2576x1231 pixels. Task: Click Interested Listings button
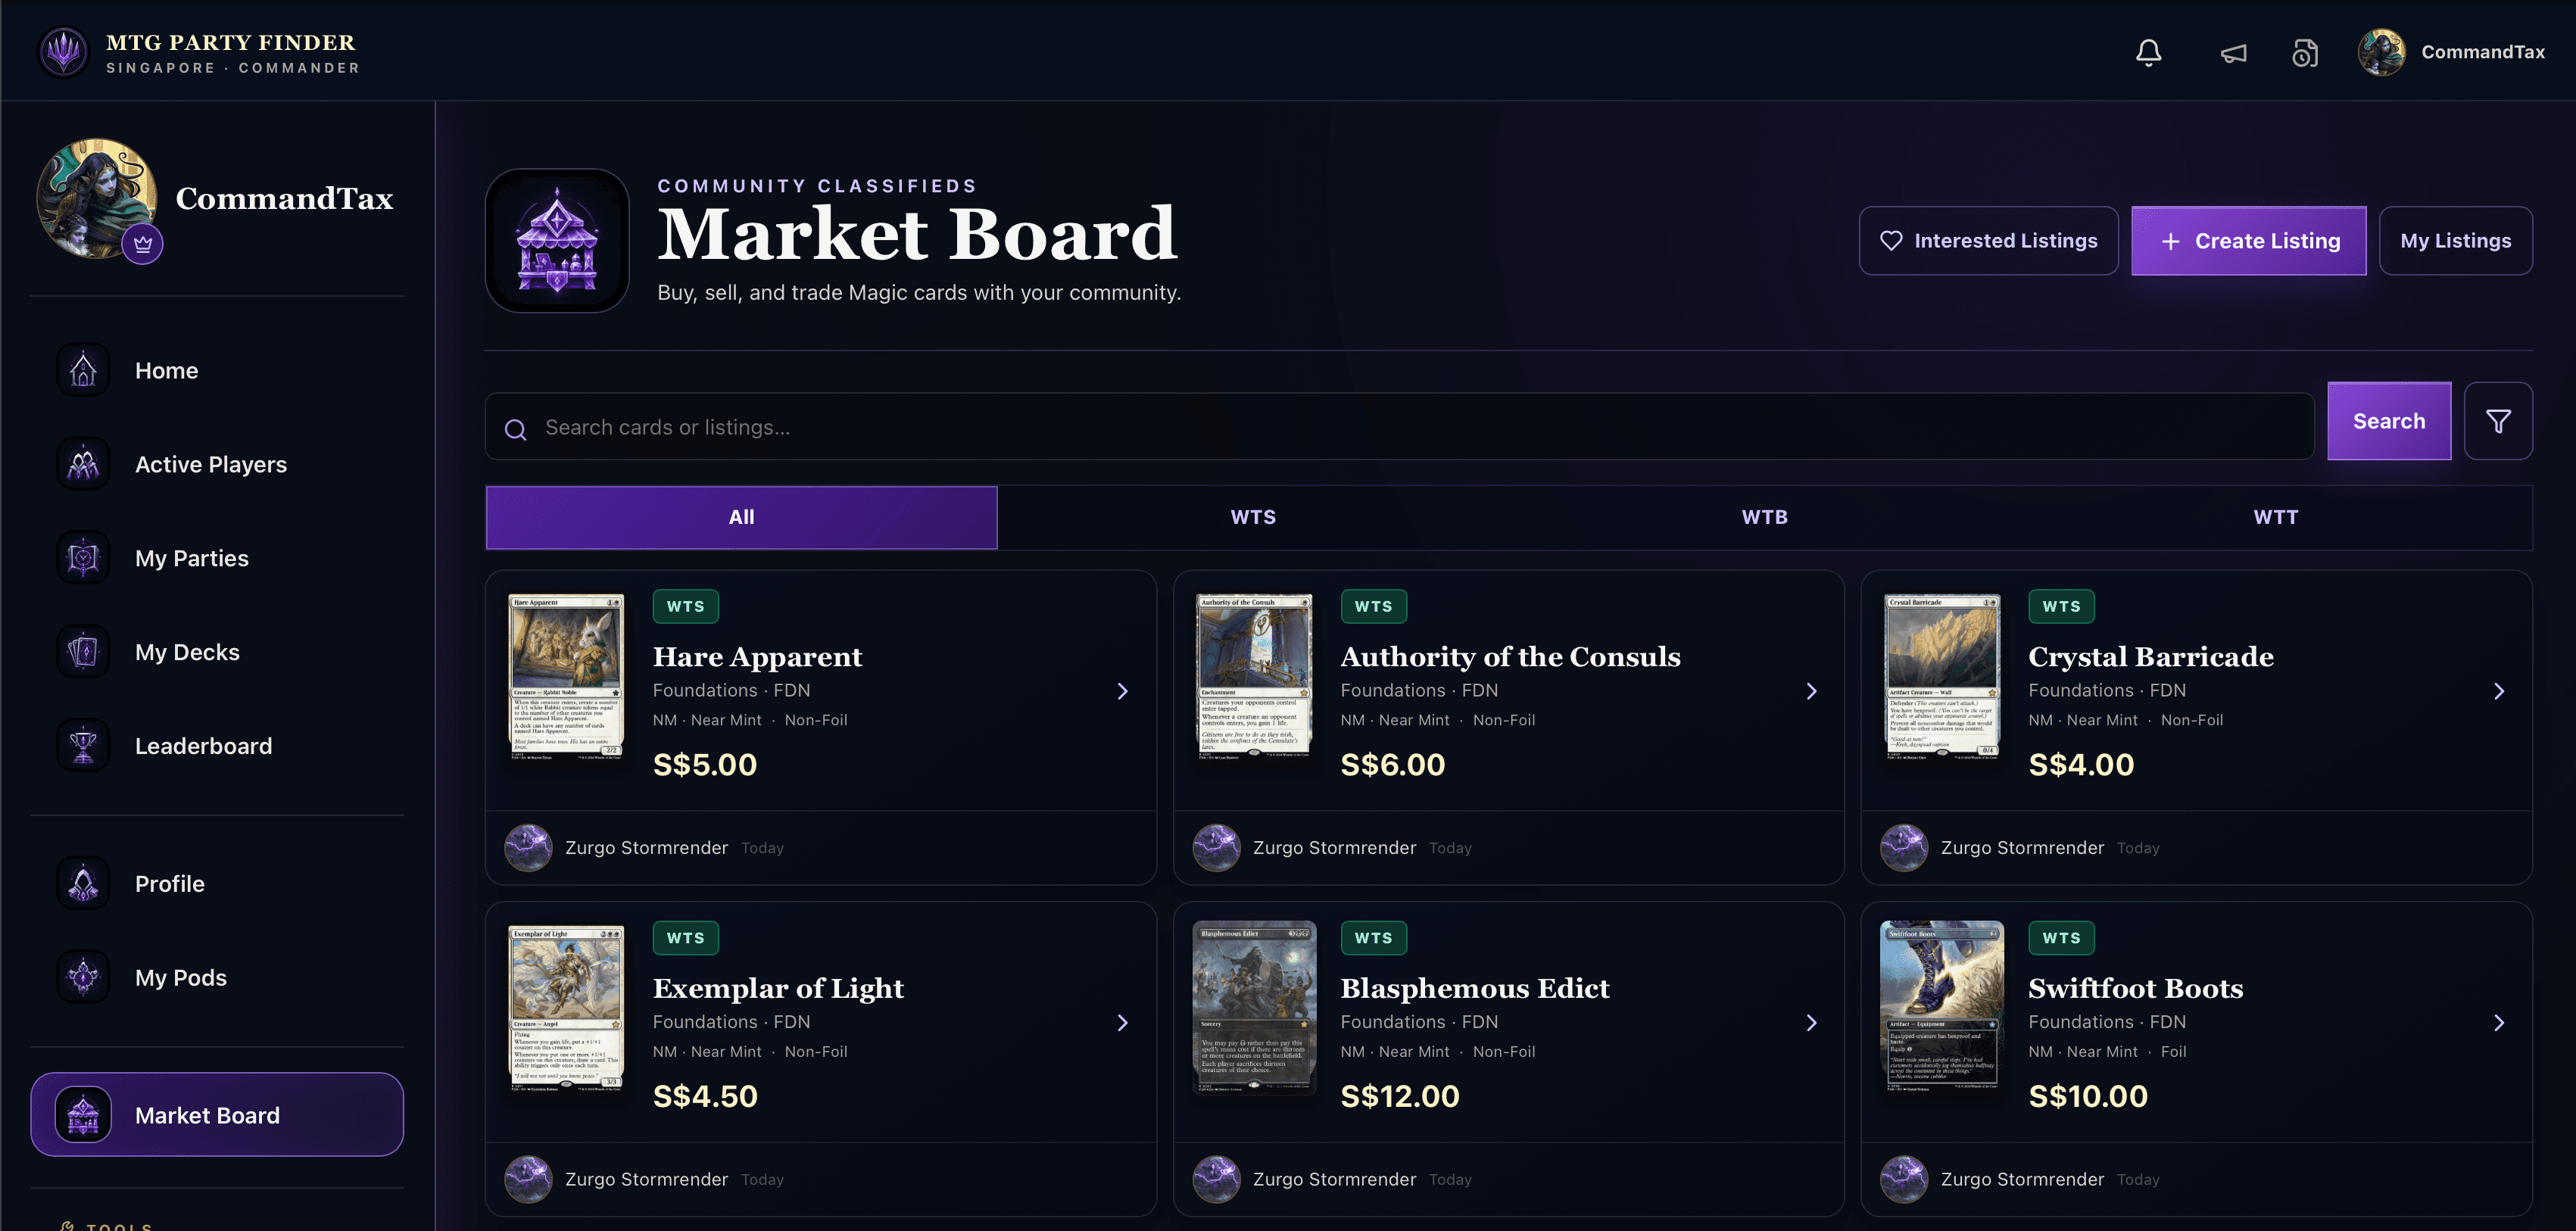(1988, 240)
